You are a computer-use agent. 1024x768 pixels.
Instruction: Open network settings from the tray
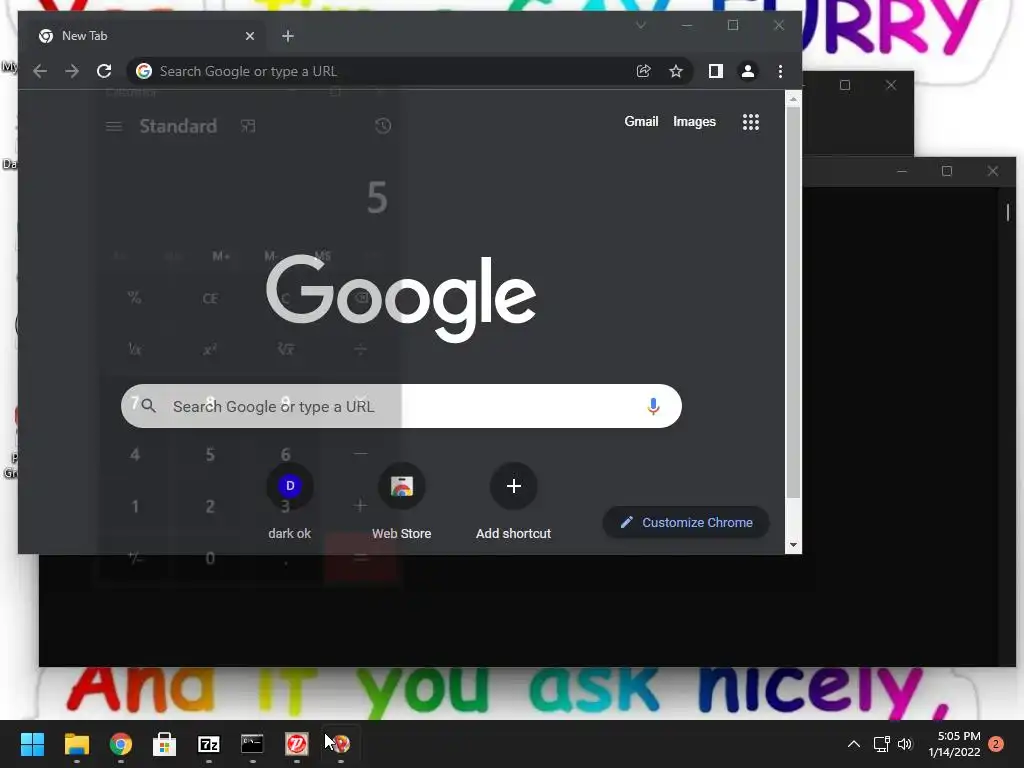pos(882,744)
